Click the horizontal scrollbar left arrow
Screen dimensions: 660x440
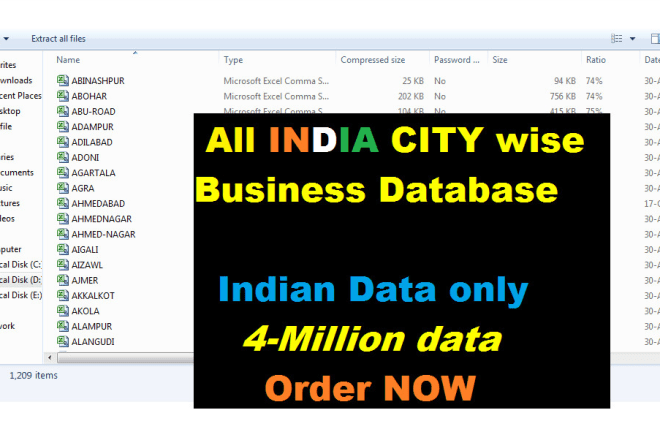click(50, 357)
